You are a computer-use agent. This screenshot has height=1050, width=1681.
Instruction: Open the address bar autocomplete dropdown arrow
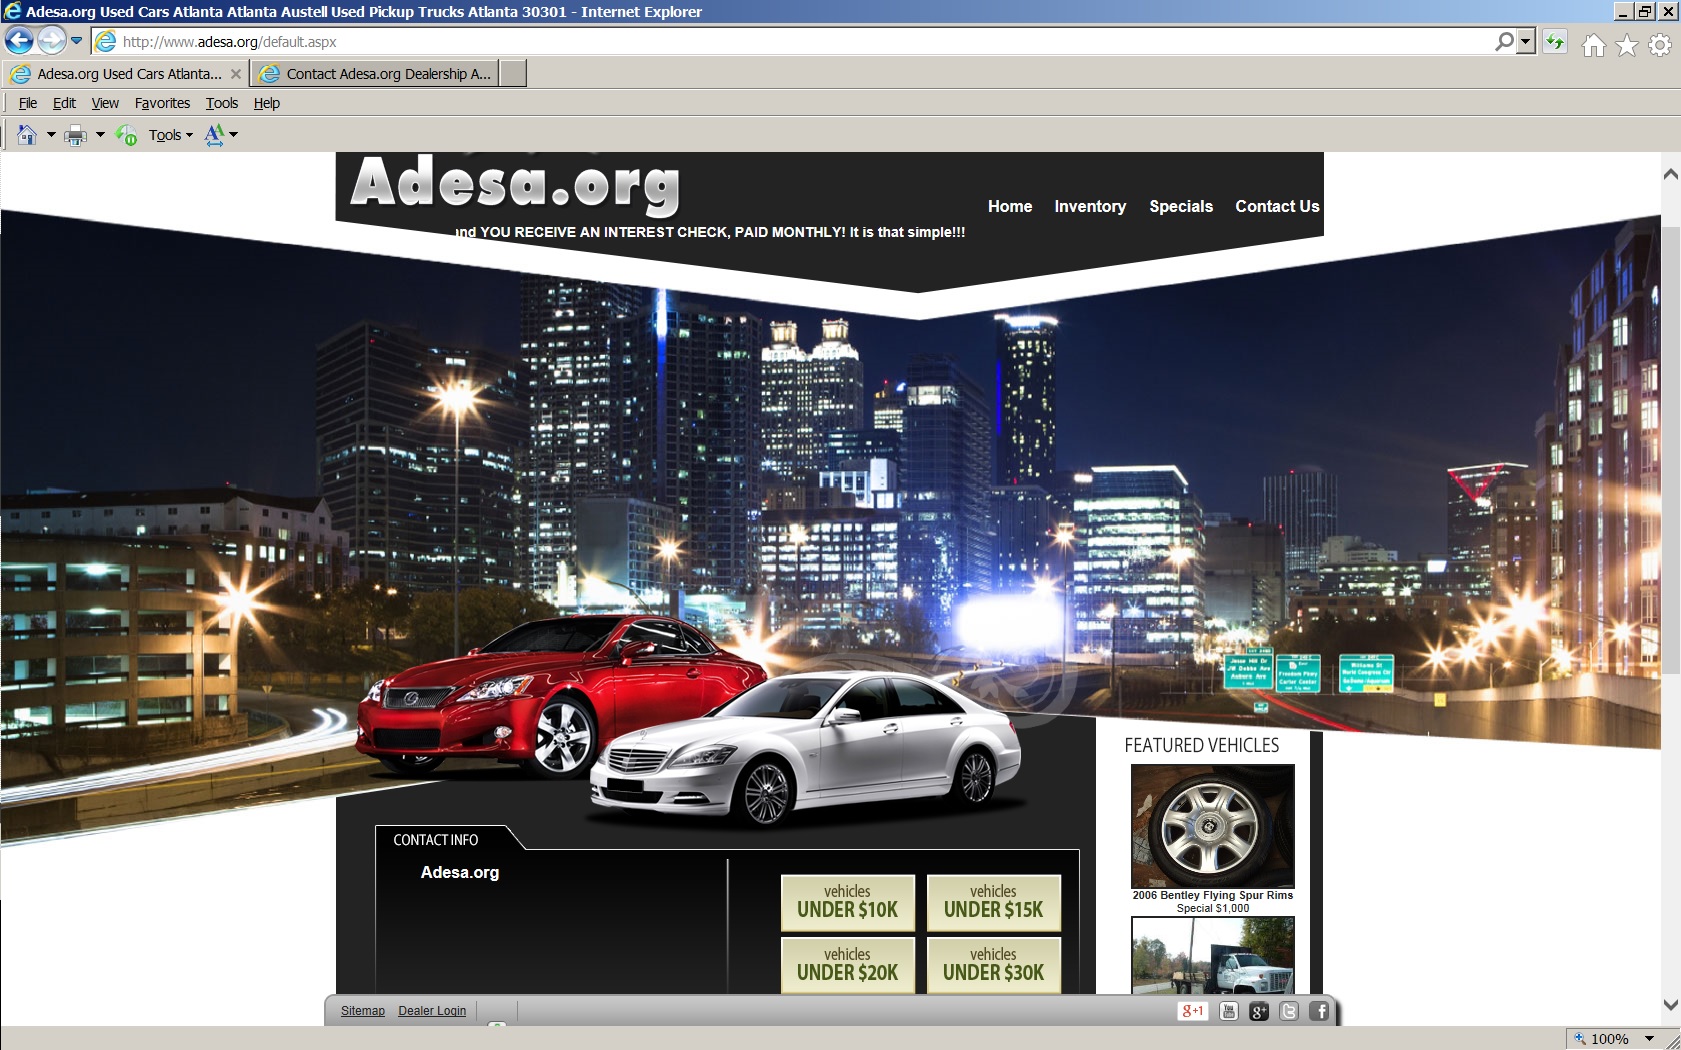click(1526, 41)
